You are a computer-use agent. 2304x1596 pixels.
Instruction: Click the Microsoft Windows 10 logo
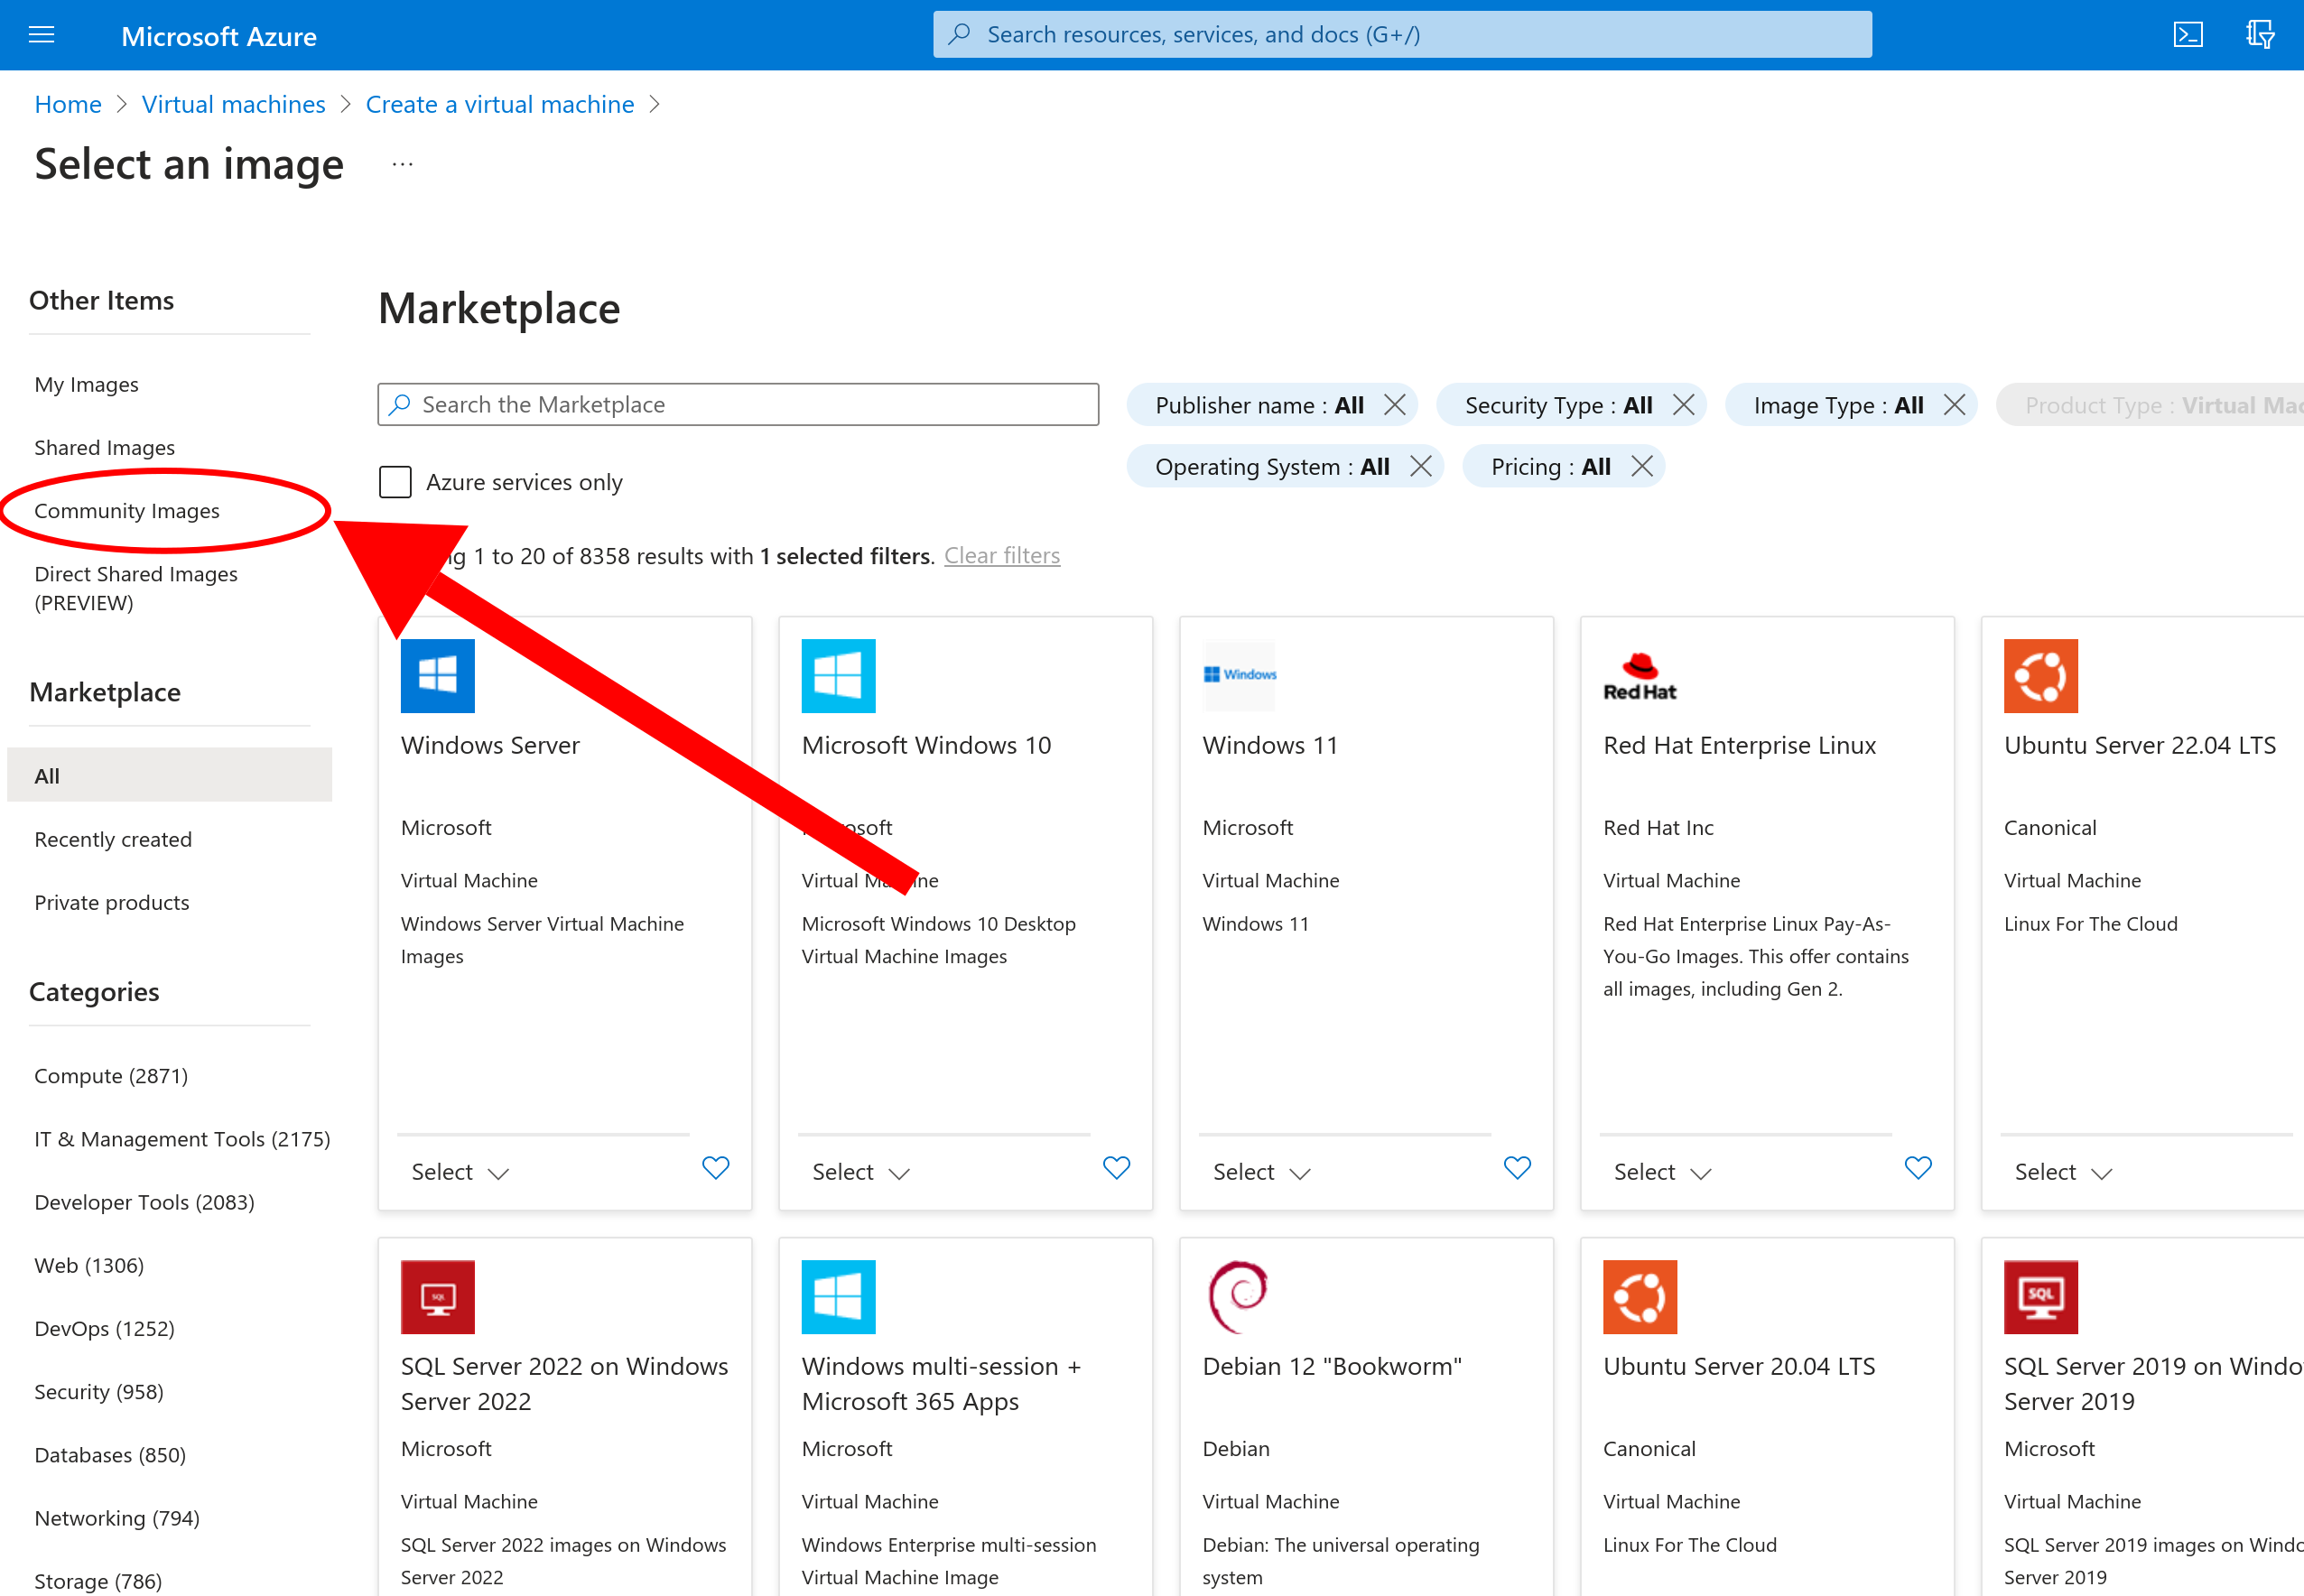coord(838,676)
